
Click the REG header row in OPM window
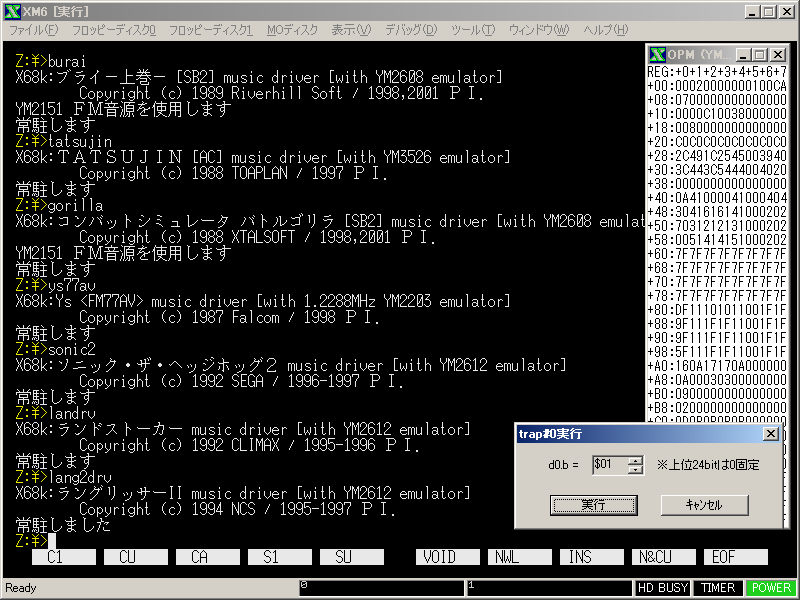[x=717, y=72]
